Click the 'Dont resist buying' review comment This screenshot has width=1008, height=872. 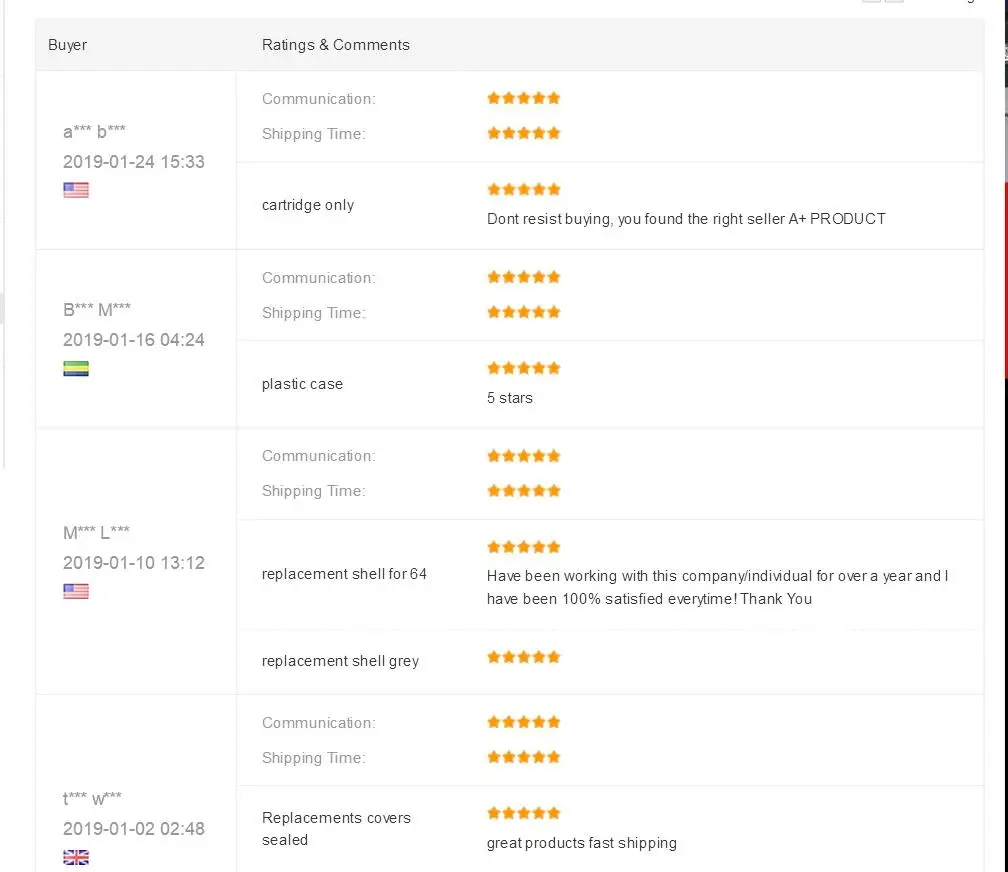[x=686, y=219]
